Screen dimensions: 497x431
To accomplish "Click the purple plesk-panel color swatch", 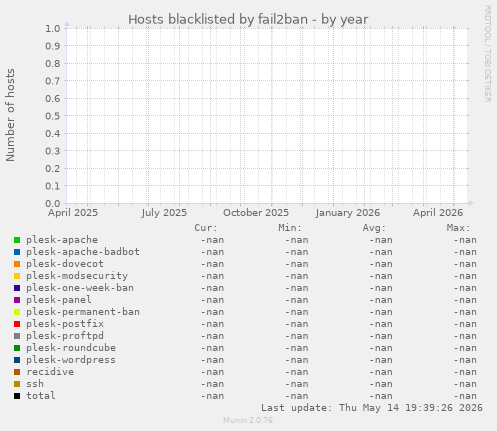I will pos(17,300).
